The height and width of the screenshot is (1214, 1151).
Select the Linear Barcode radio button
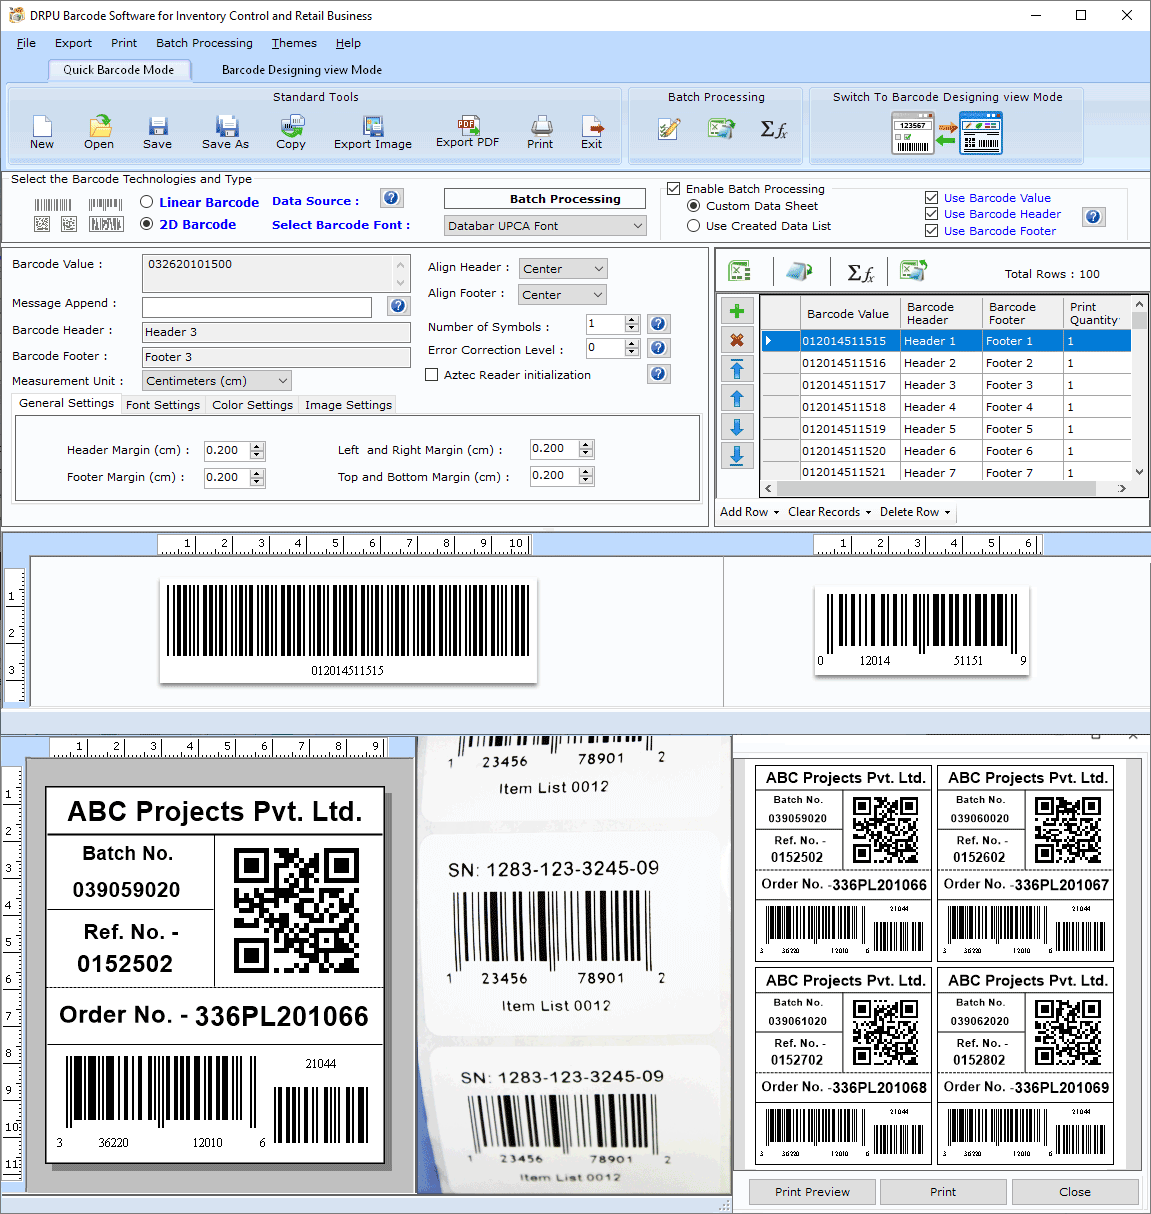[147, 202]
